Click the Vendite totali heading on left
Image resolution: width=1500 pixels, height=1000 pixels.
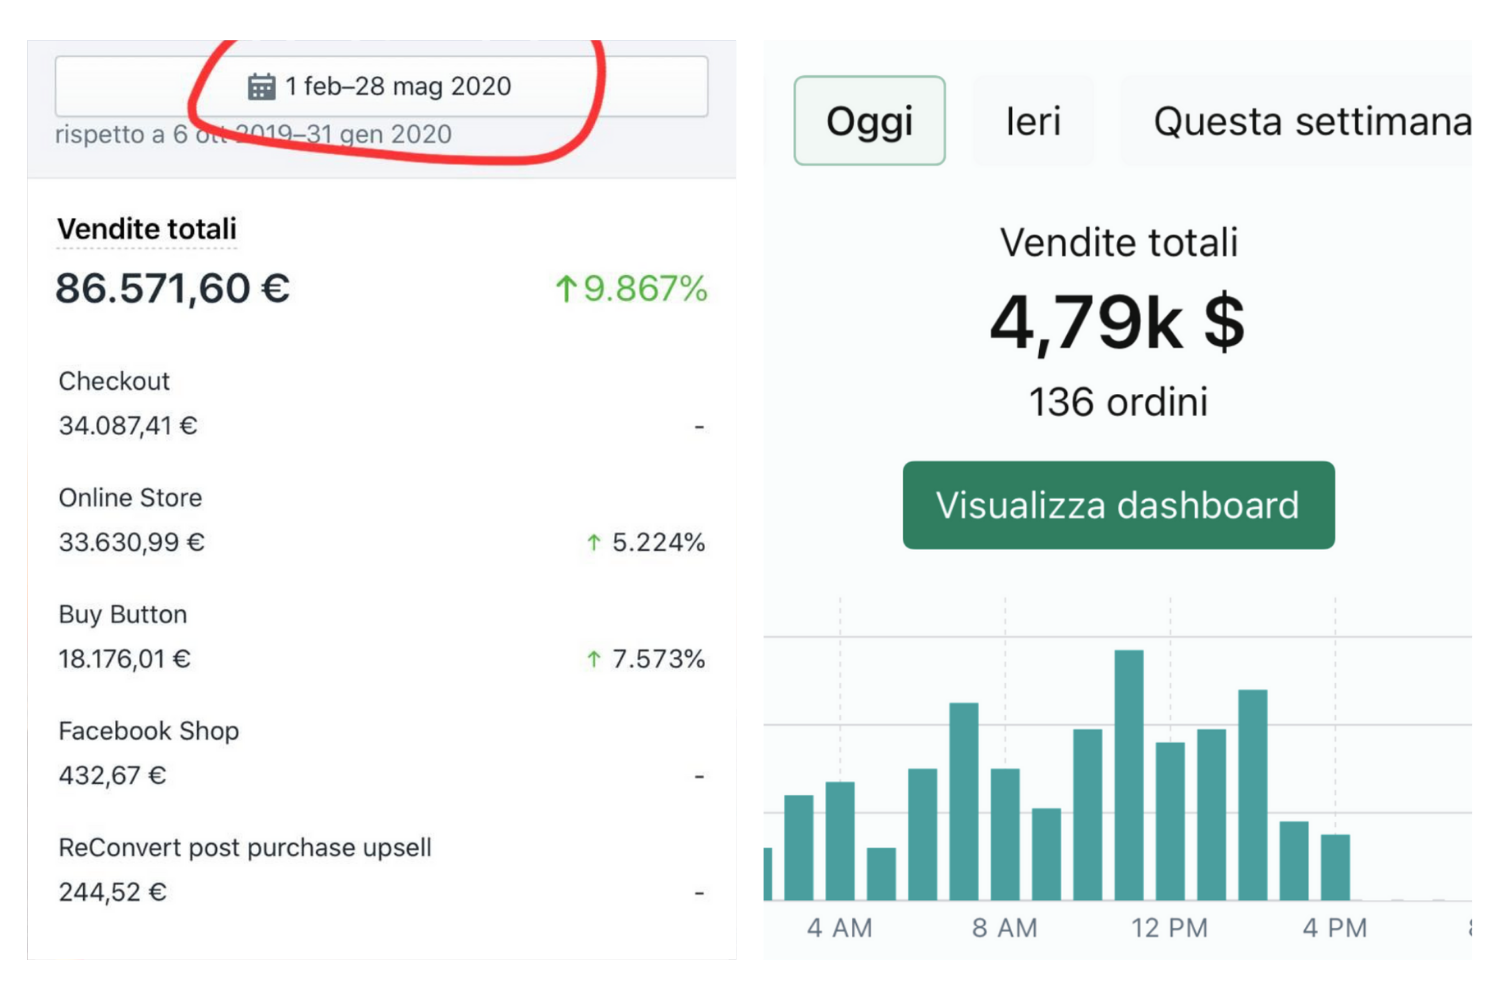click(x=147, y=229)
